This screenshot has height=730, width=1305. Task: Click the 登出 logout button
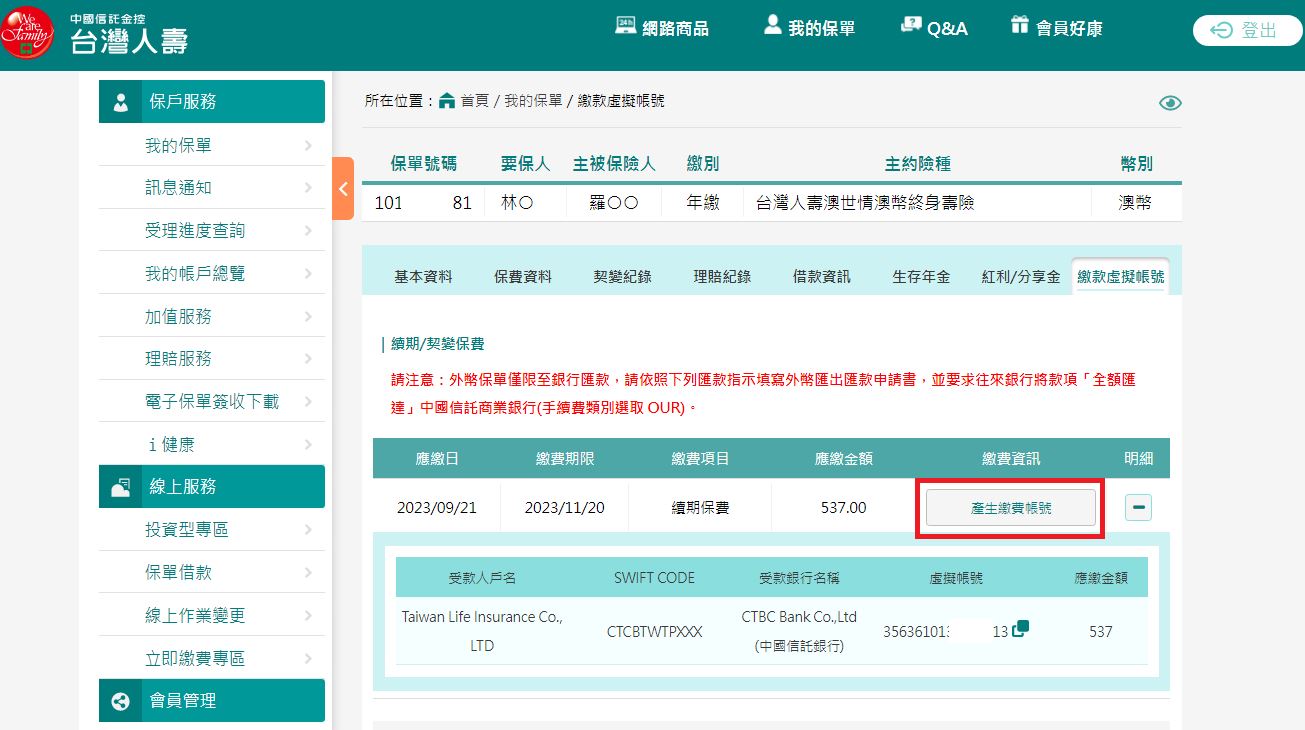(x=1247, y=31)
